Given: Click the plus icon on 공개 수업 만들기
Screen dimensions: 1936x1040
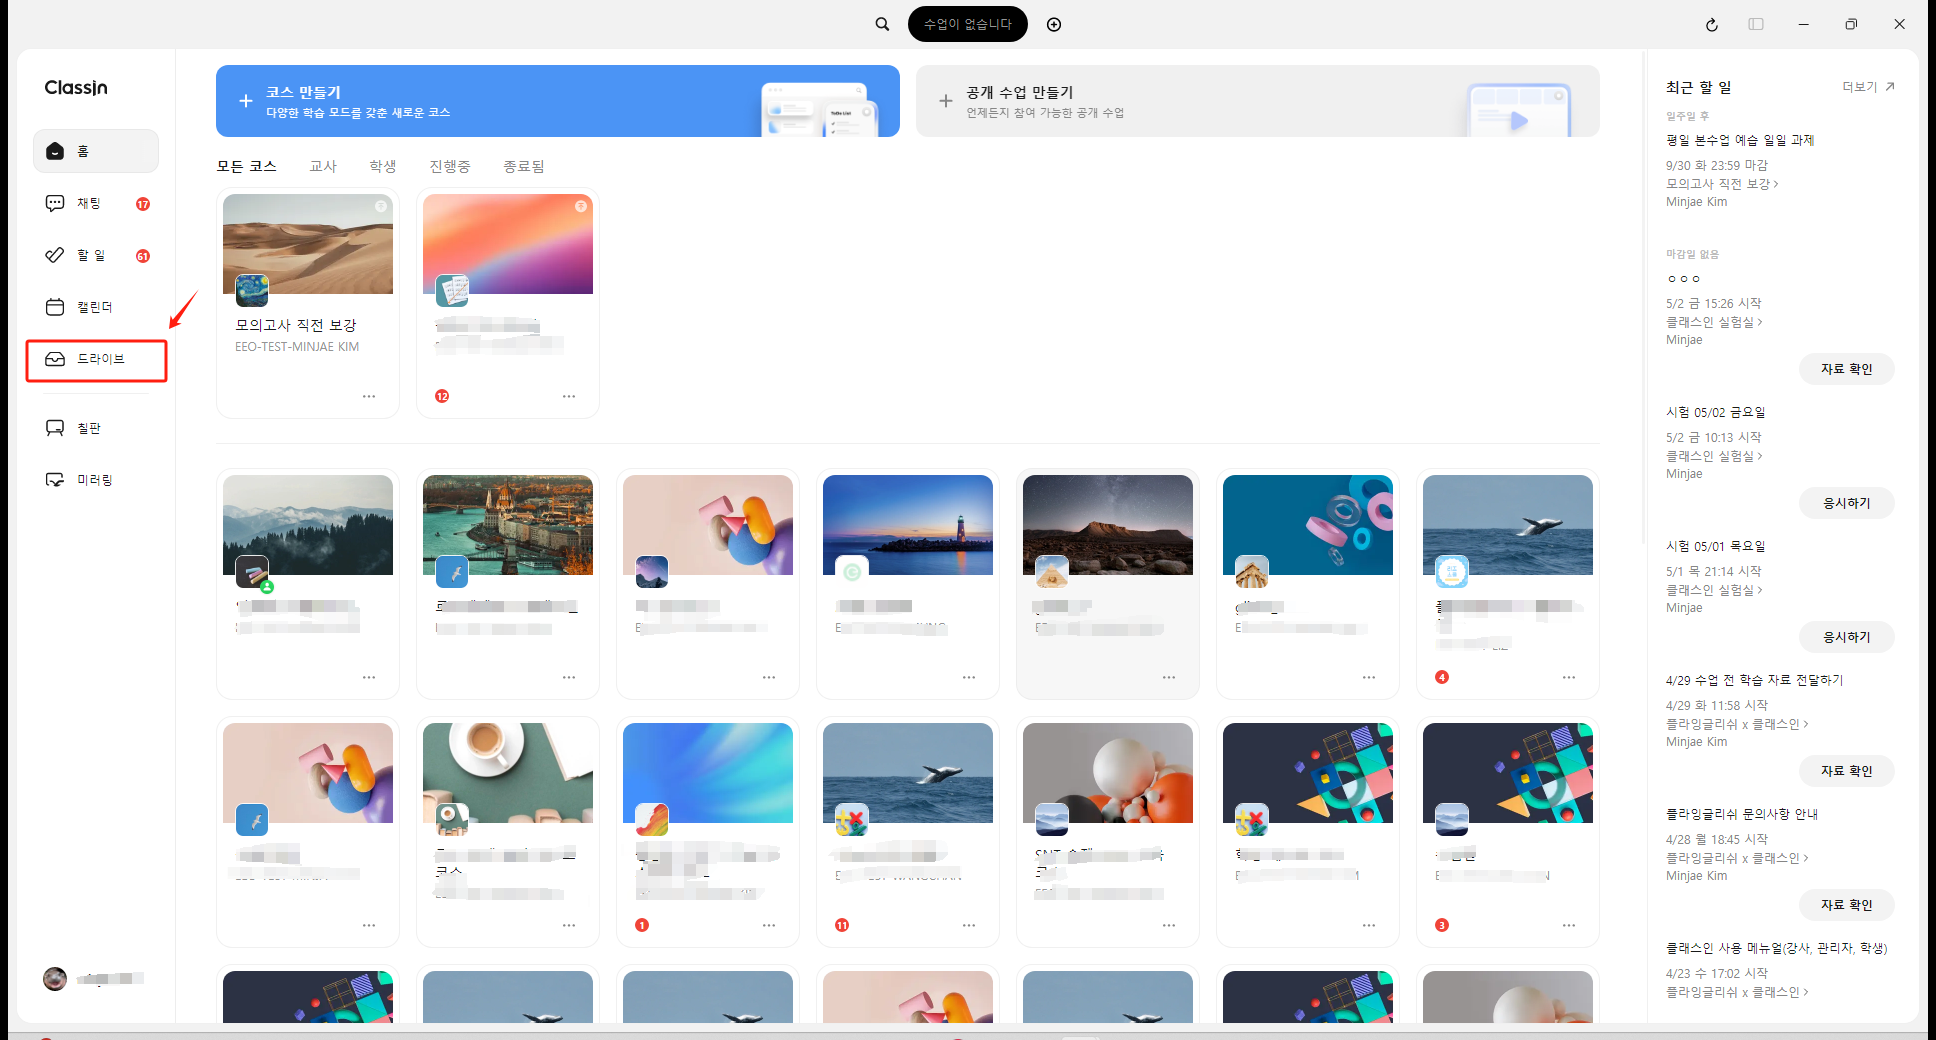Looking at the screenshot, I should click(x=945, y=101).
